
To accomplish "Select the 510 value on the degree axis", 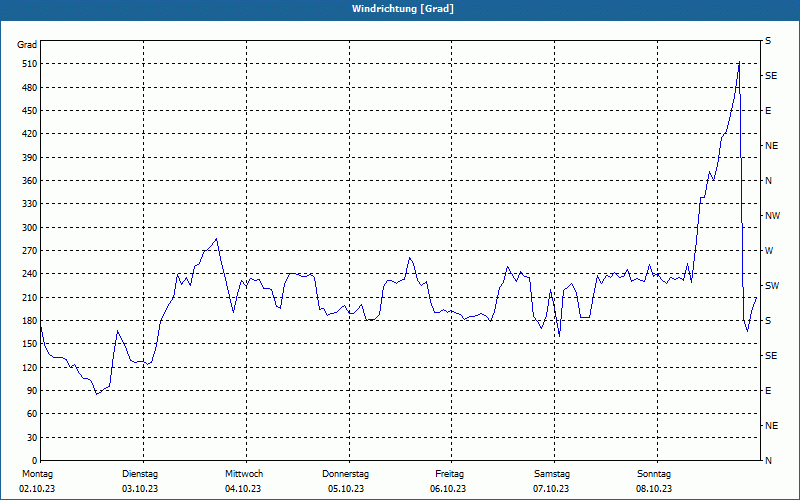I will tap(30, 64).
